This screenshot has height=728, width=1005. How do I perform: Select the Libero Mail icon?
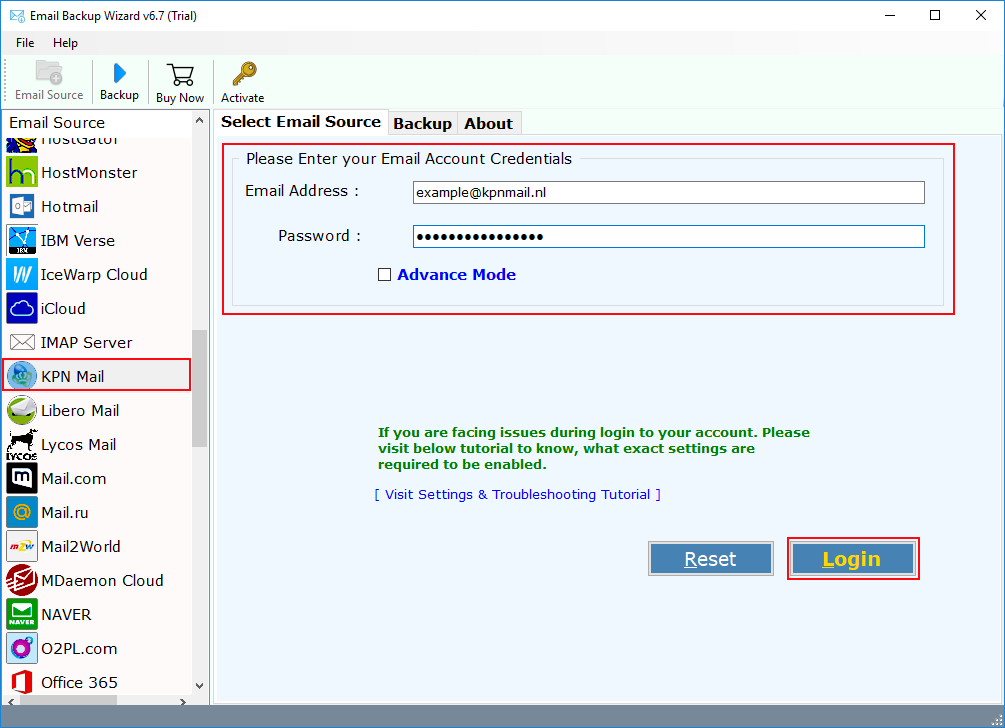click(22, 410)
